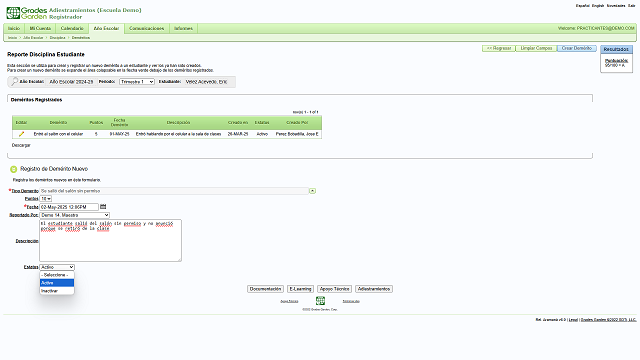Click the Deméritos breadcrumb link
The image size is (640, 360).
(x=81, y=38)
